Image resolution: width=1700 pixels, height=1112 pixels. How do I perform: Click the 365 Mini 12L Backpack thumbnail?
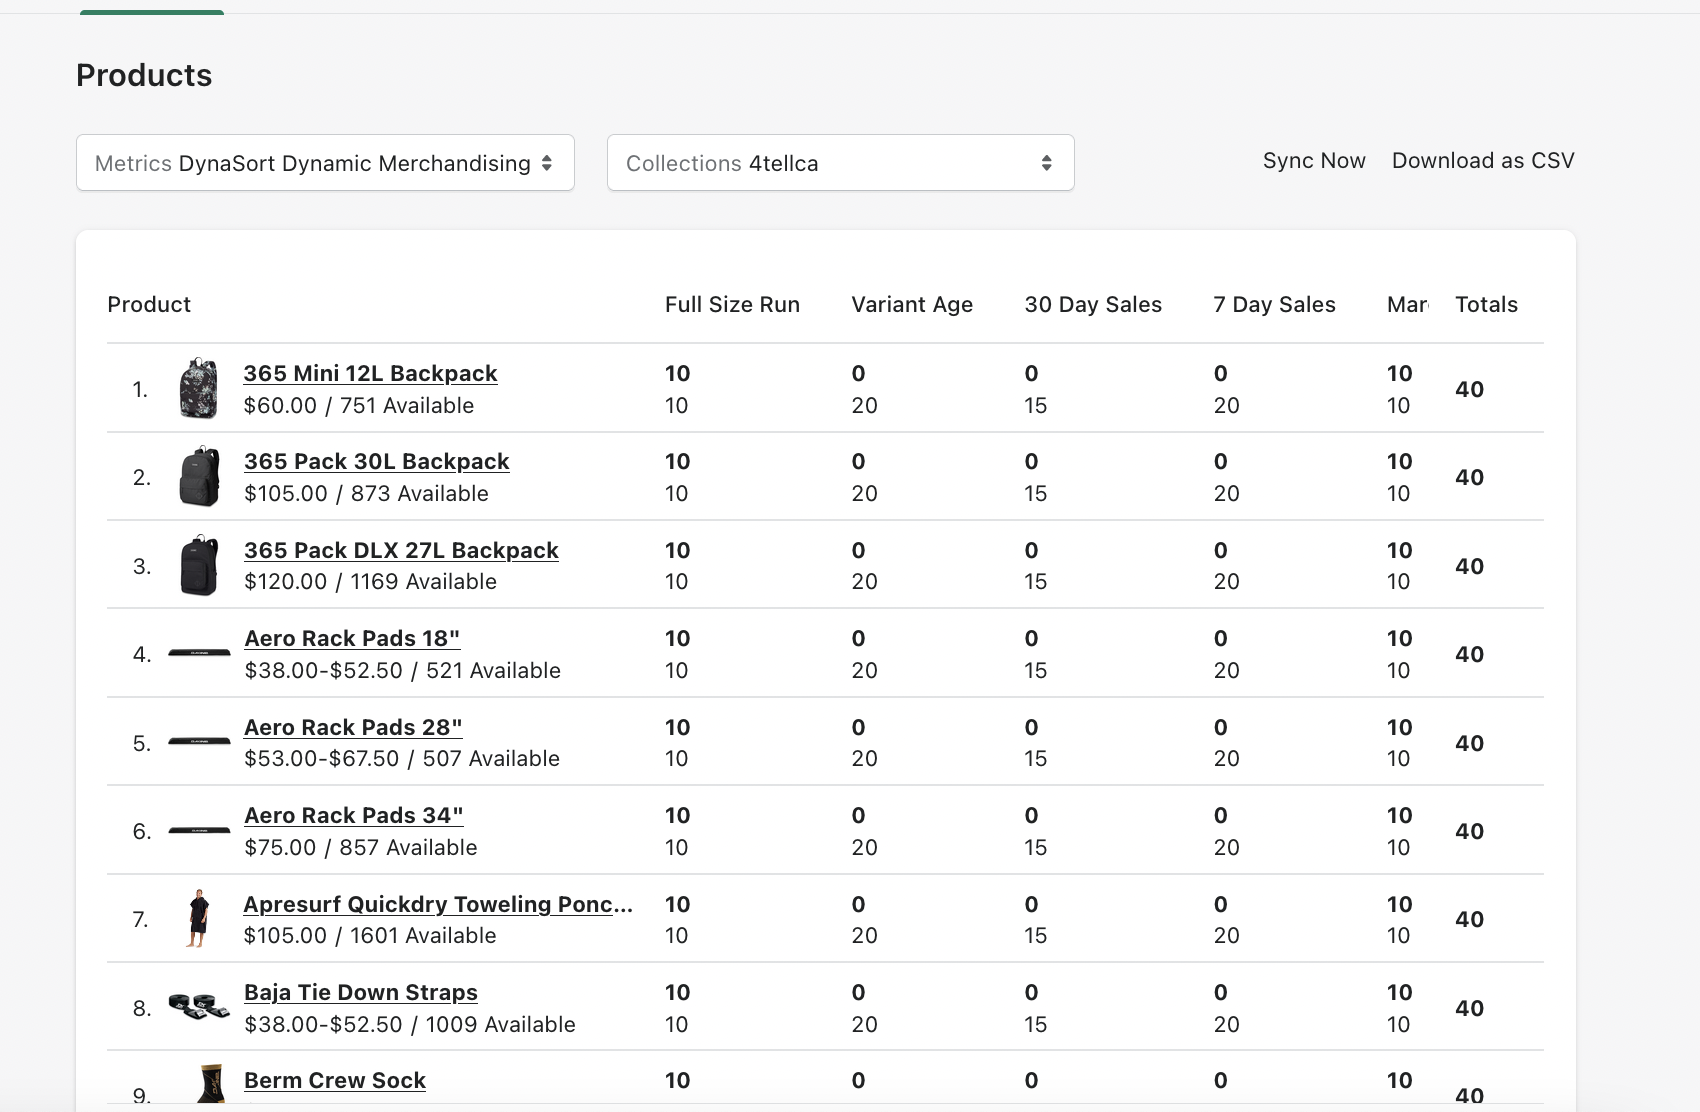(x=199, y=388)
